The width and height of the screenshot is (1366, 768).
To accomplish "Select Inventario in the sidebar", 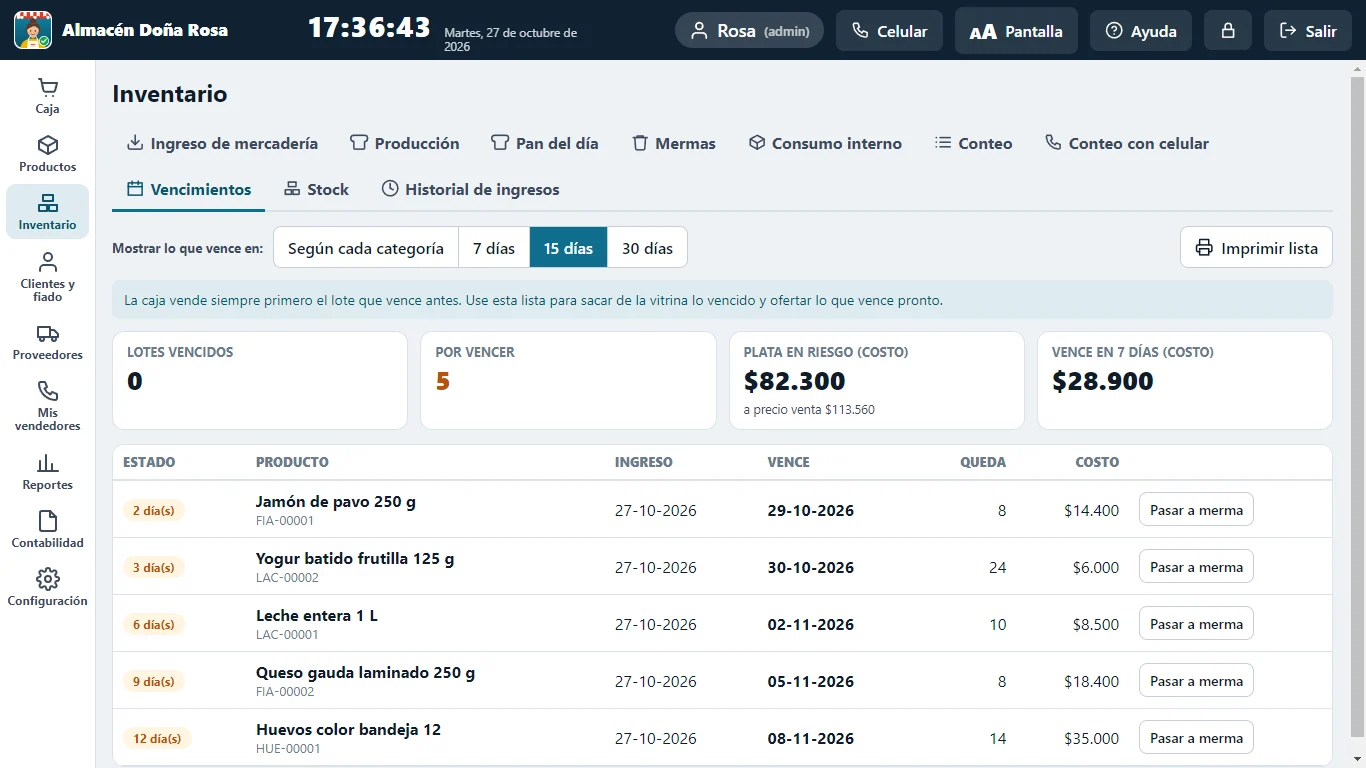I will tap(47, 212).
